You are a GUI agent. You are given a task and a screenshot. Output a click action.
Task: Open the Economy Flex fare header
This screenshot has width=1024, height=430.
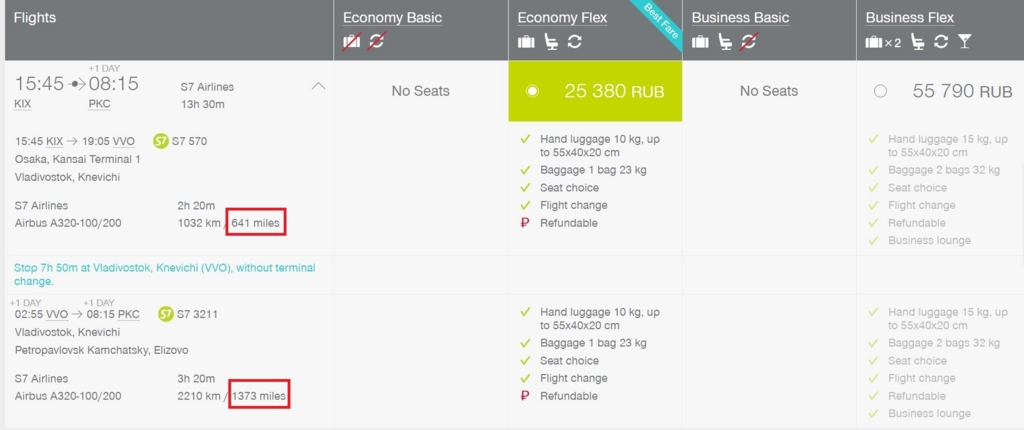point(562,18)
